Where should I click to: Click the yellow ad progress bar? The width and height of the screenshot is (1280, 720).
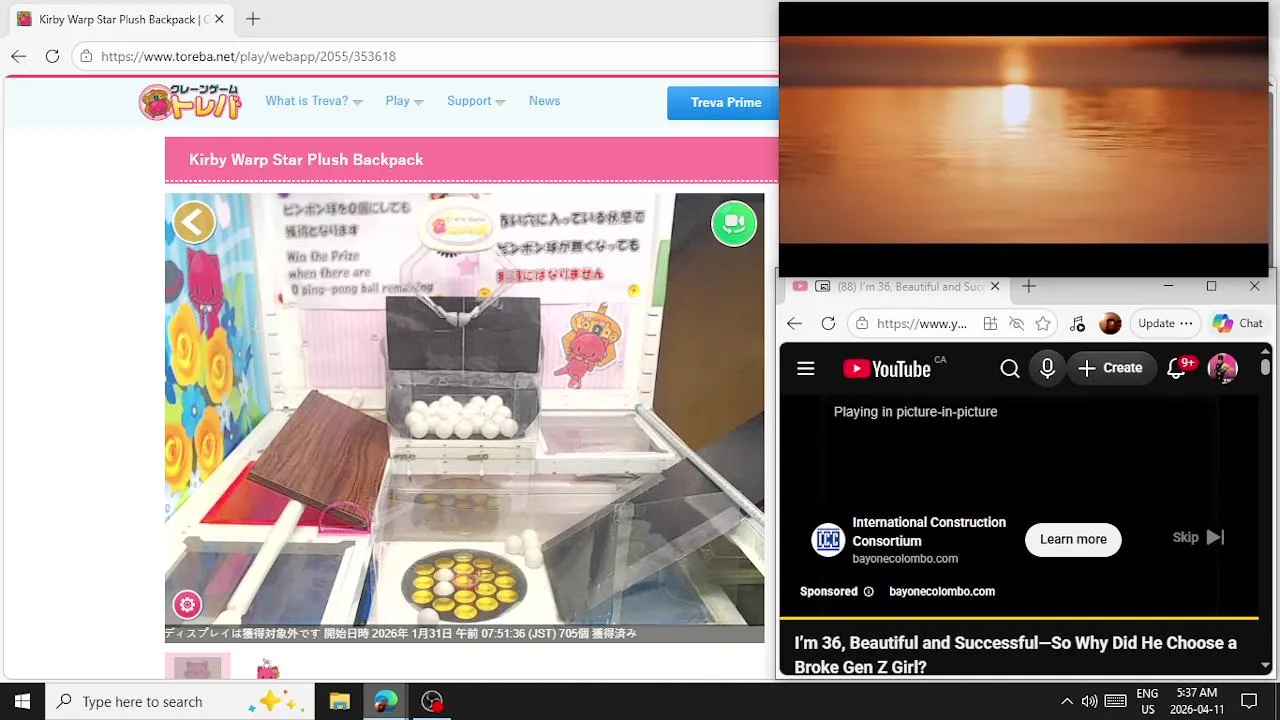1018,618
